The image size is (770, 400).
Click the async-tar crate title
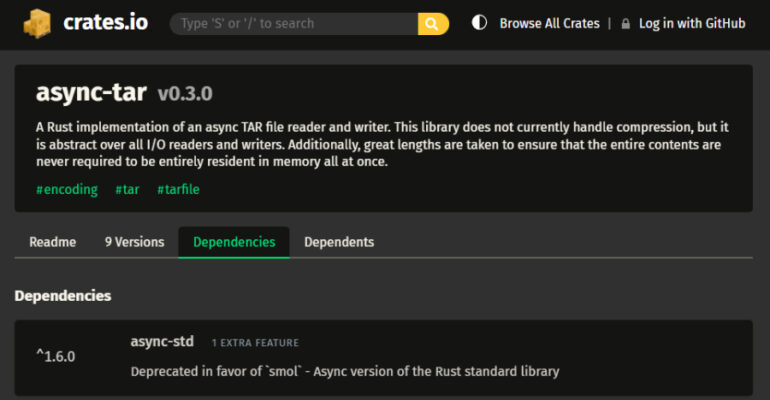[91, 93]
